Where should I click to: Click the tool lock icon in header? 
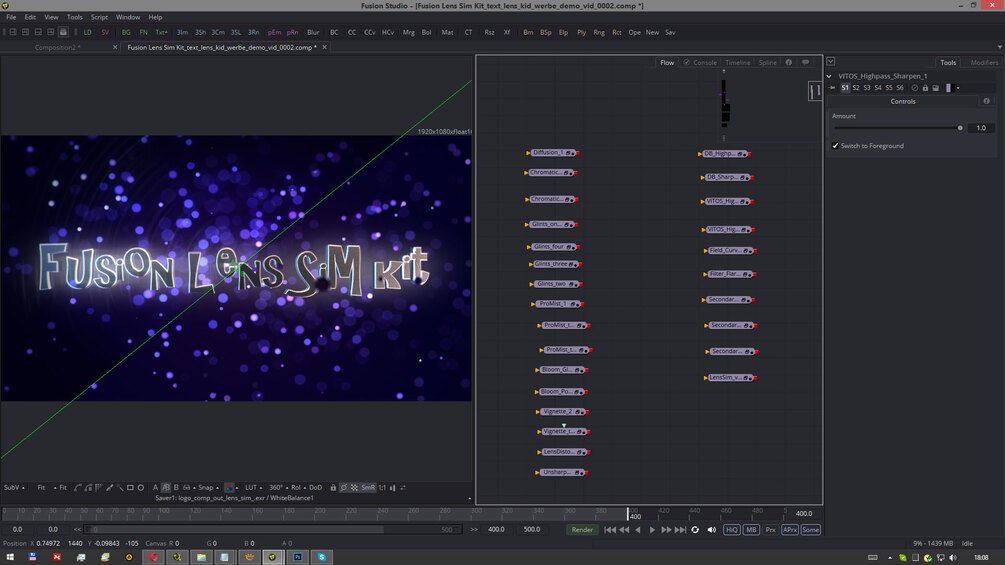925,88
